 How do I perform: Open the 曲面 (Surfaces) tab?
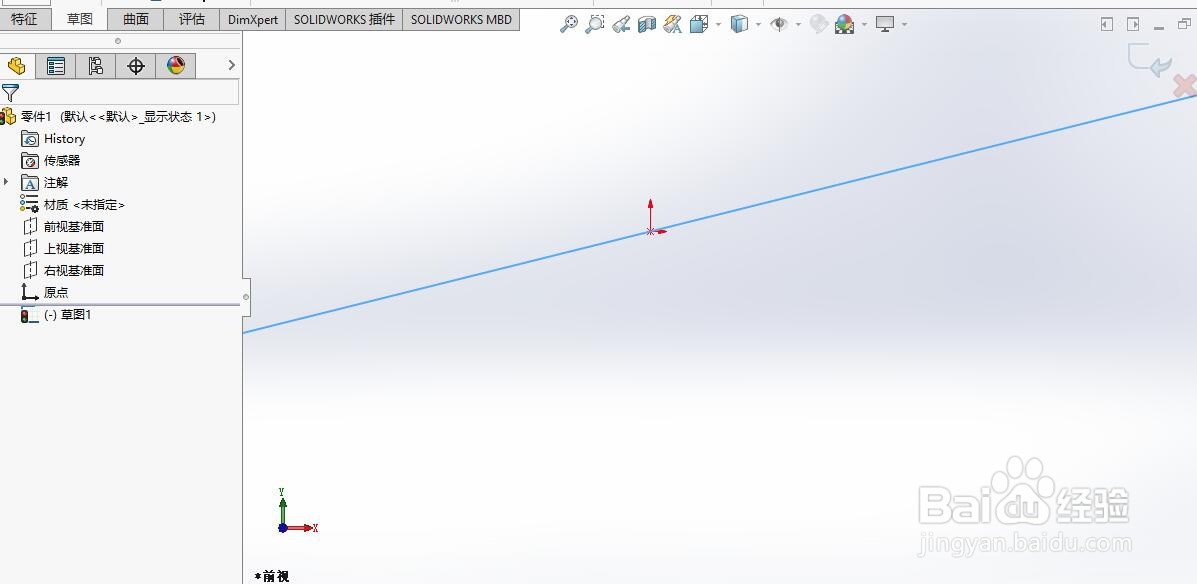tap(136, 20)
